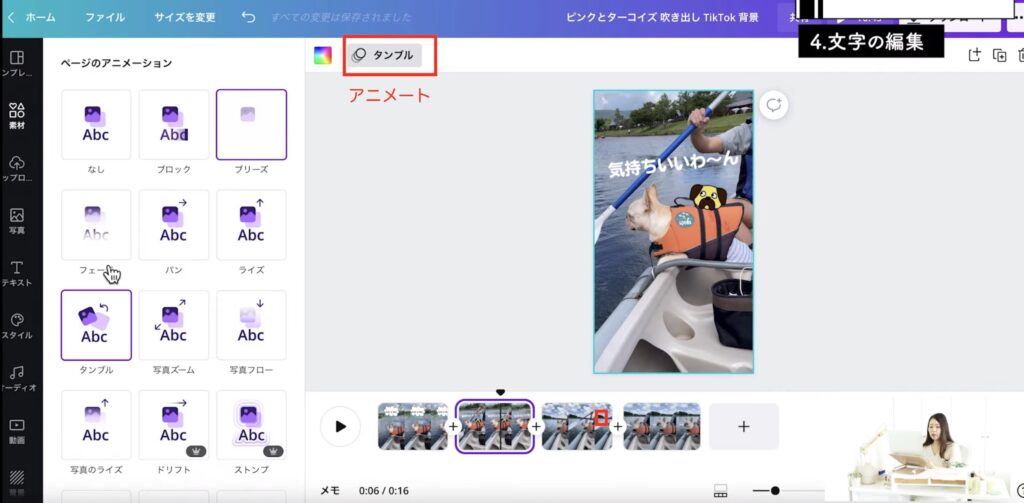This screenshot has width=1024, height=503.
Task: Select the ストンプ premium animation option
Action: coord(251,425)
